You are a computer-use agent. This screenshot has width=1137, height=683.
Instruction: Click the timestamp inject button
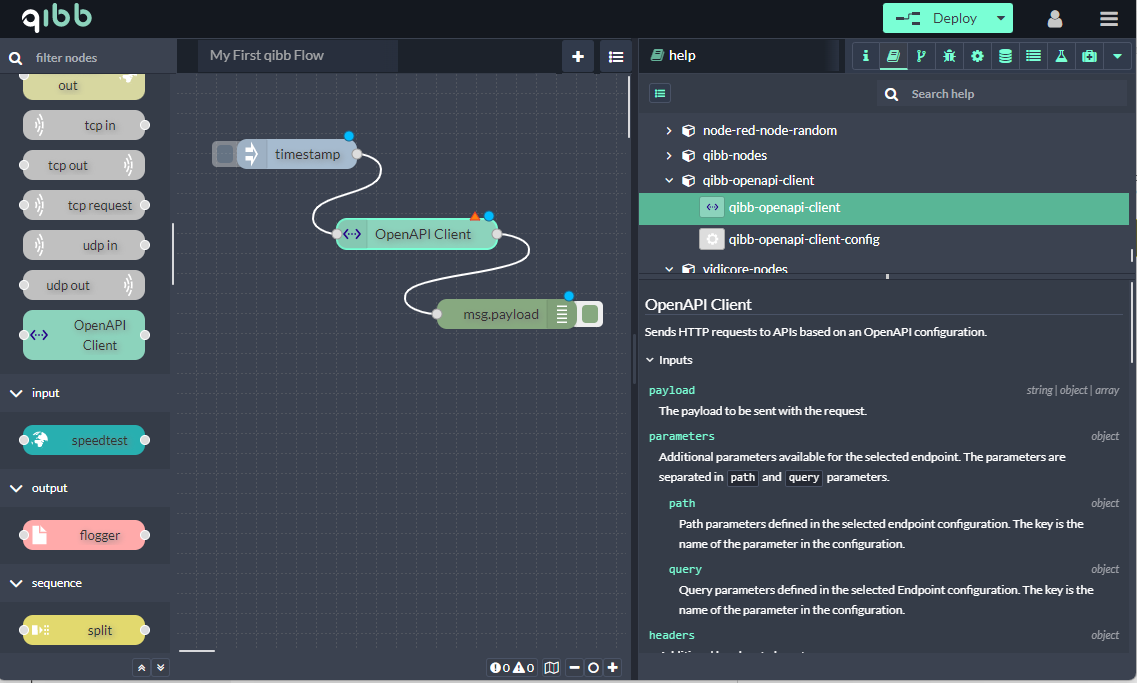click(x=225, y=154)
